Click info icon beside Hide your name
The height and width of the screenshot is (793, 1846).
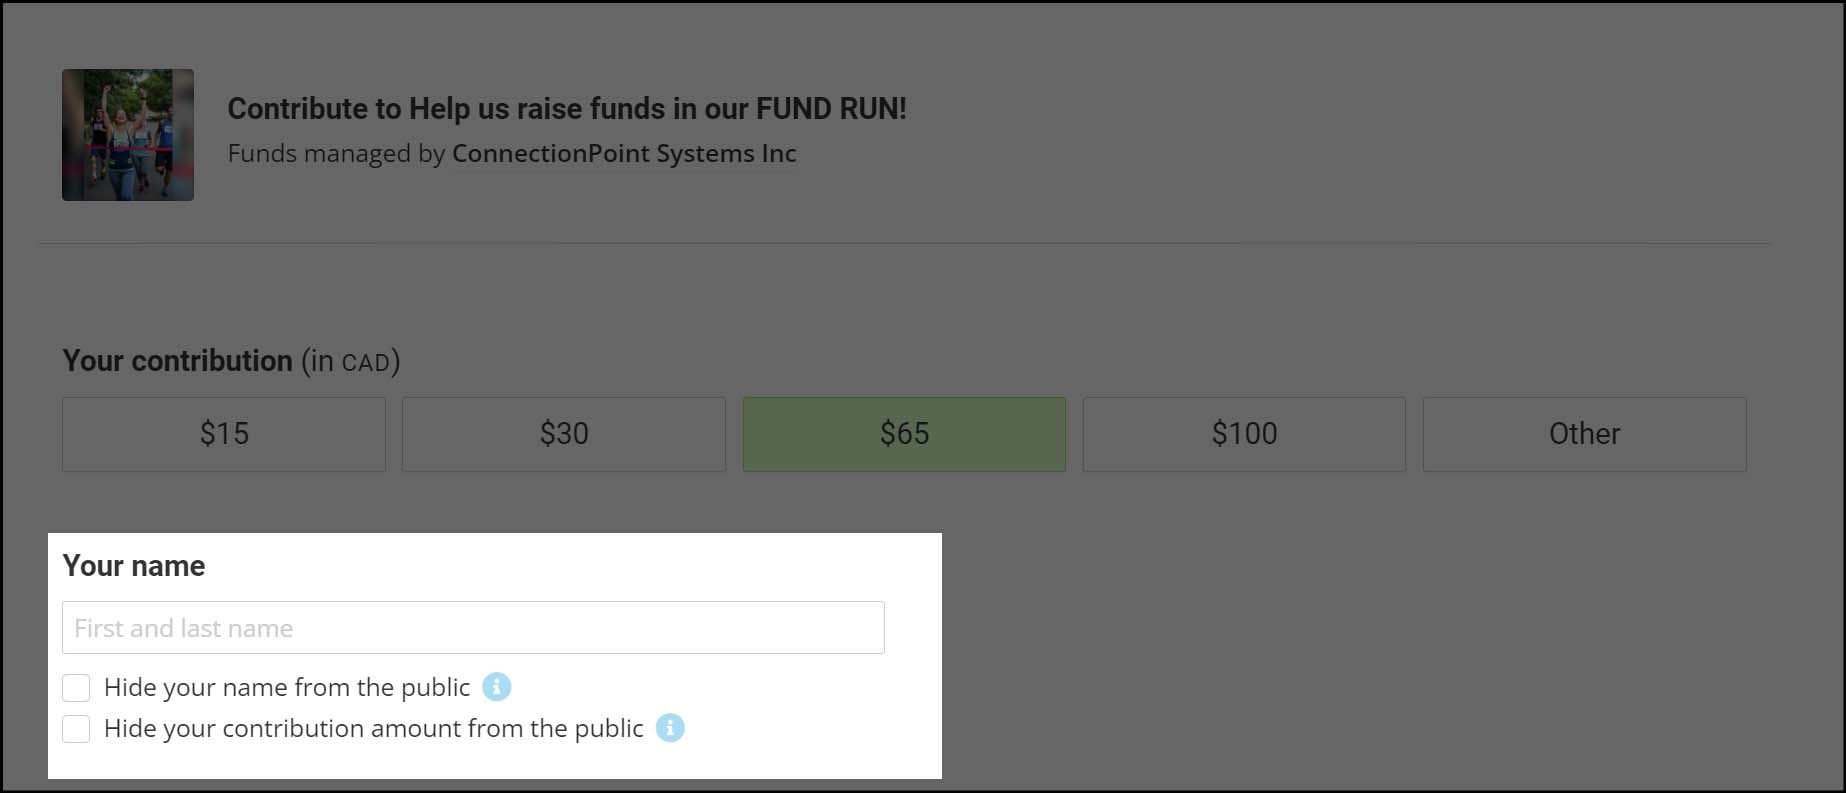[496, 687]
